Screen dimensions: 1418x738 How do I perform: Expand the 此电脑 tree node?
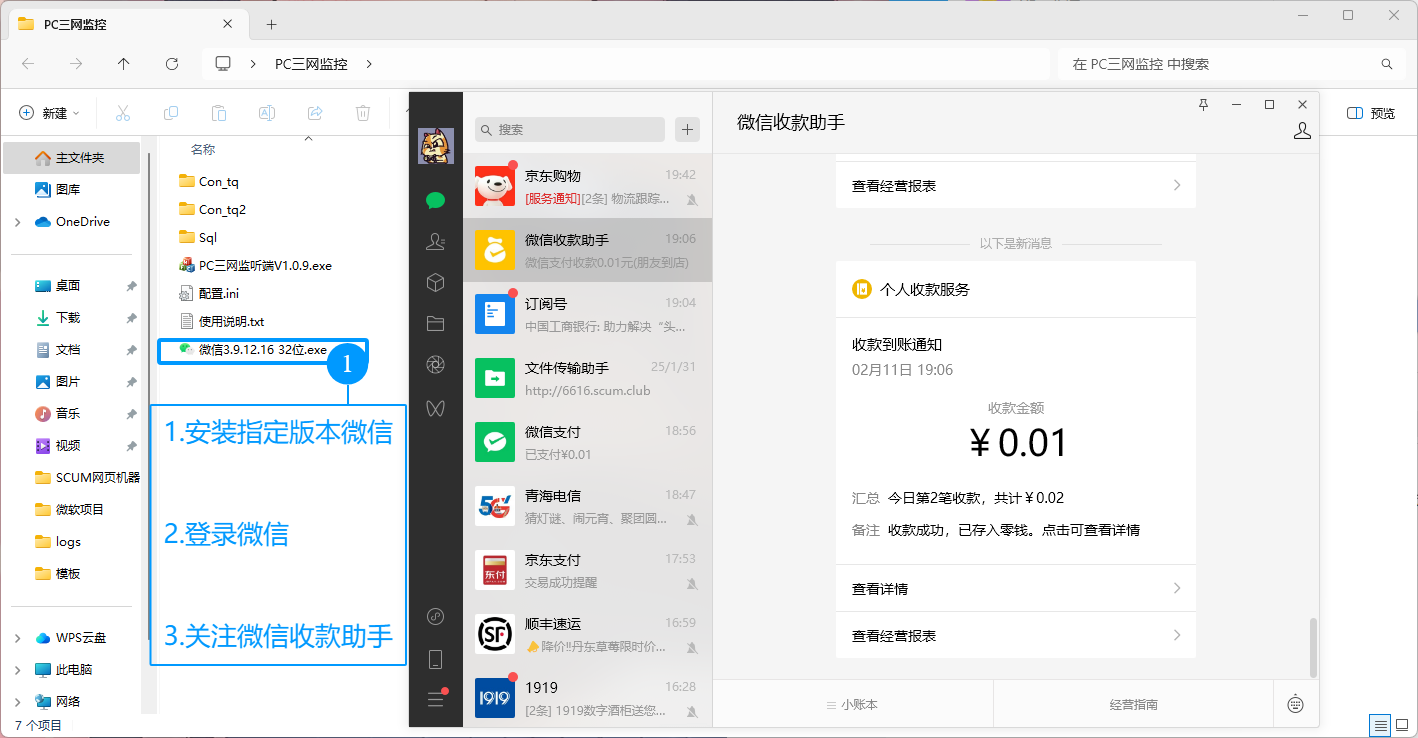tap(16, 669)
